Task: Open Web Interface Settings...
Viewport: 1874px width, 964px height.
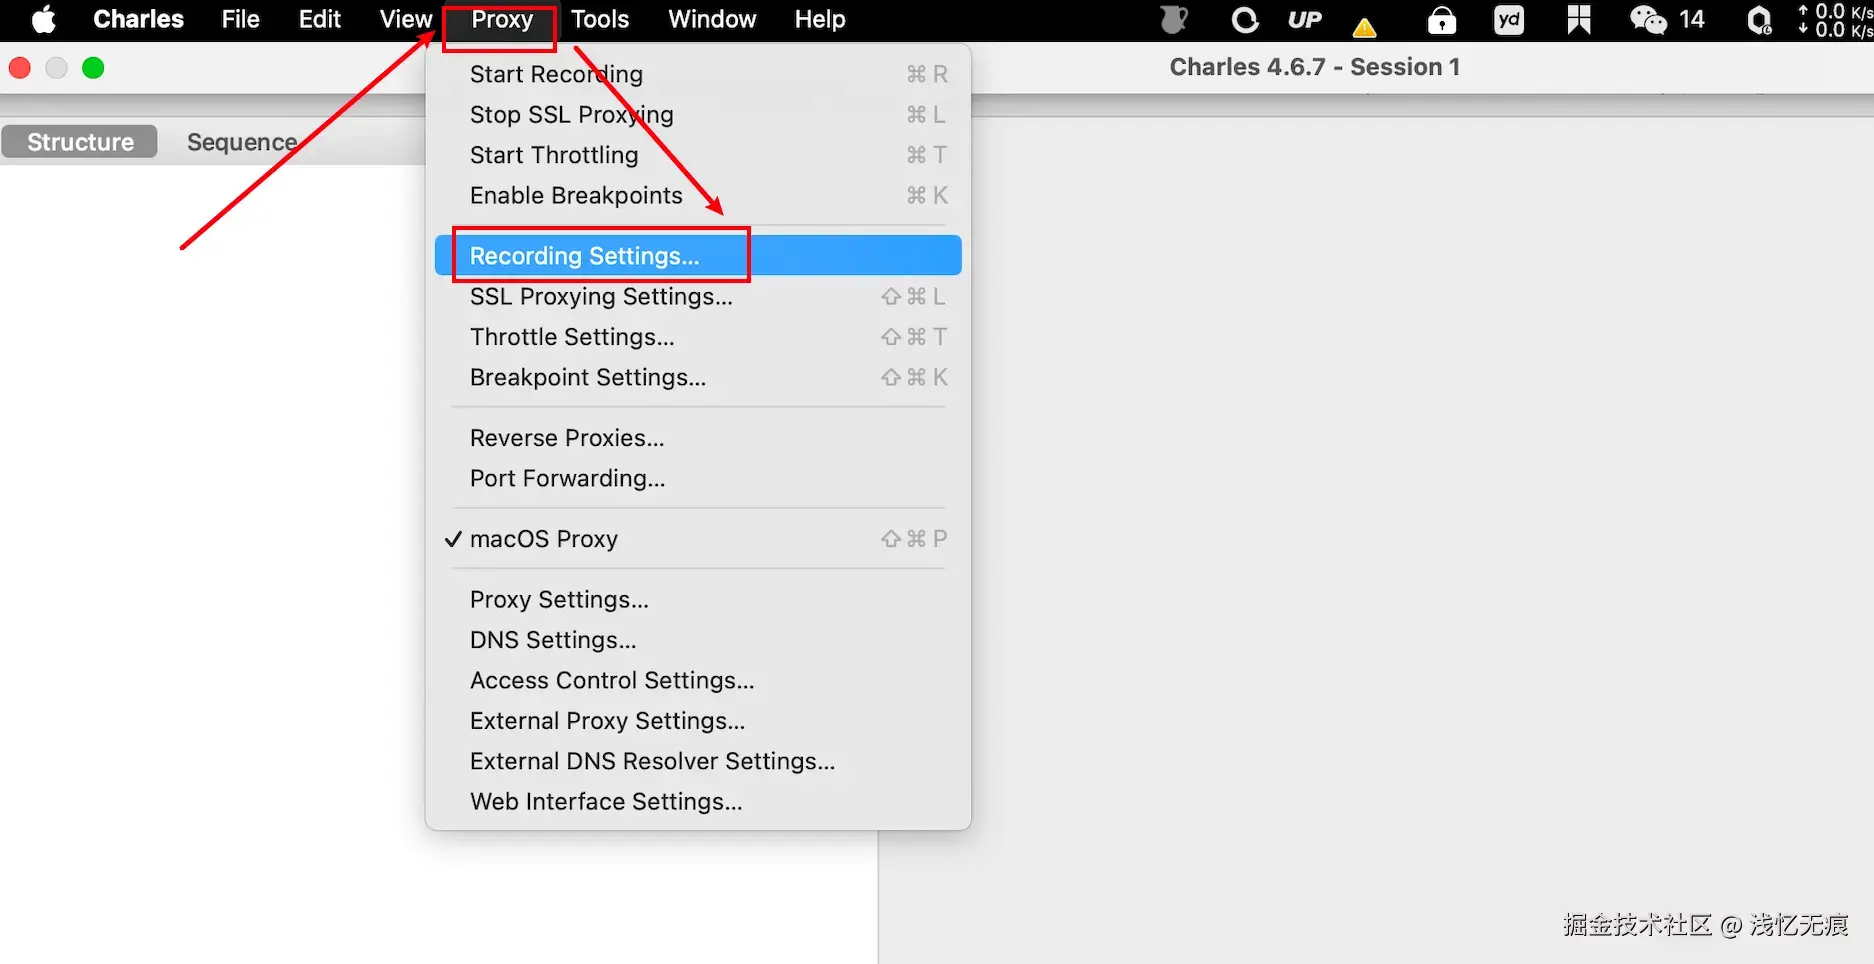Action: click(698, 802)
